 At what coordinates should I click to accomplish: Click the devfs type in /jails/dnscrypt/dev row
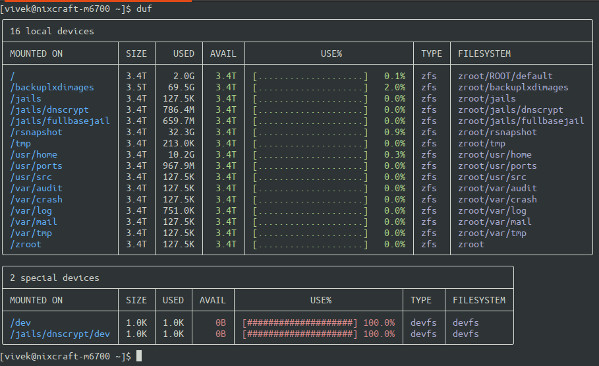coord(423,334)
